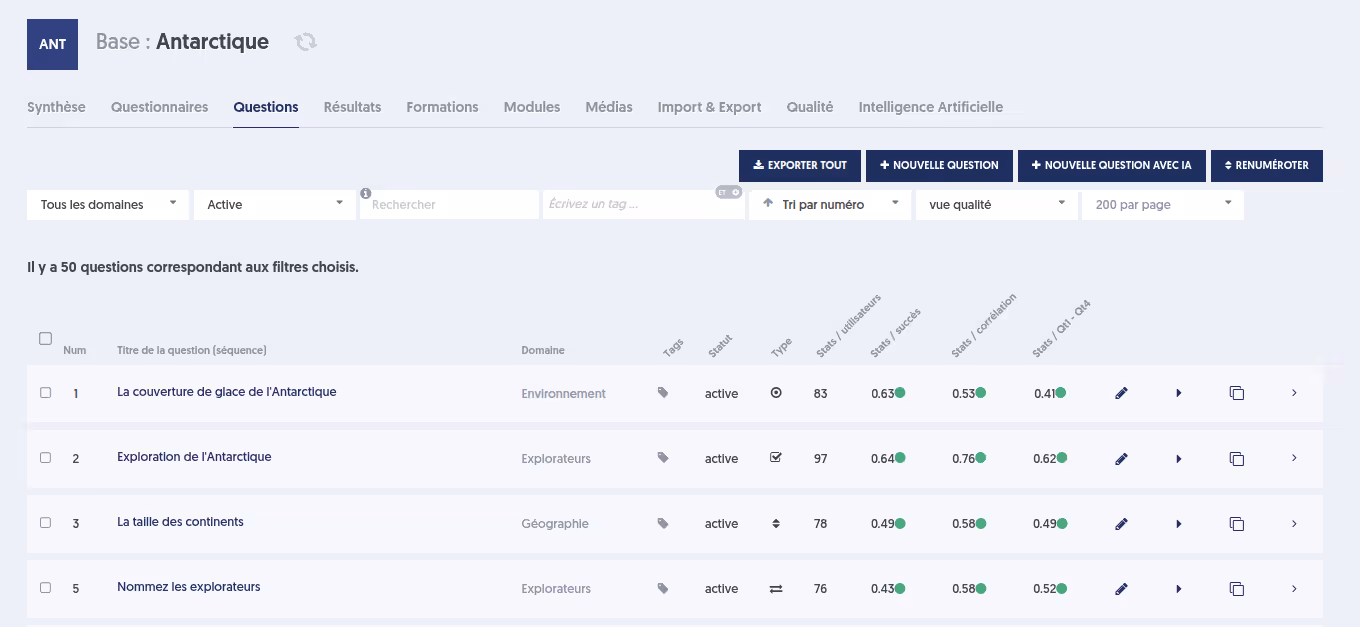
Task: Switch to the Questionnaires tab
Action: [160, 107]
